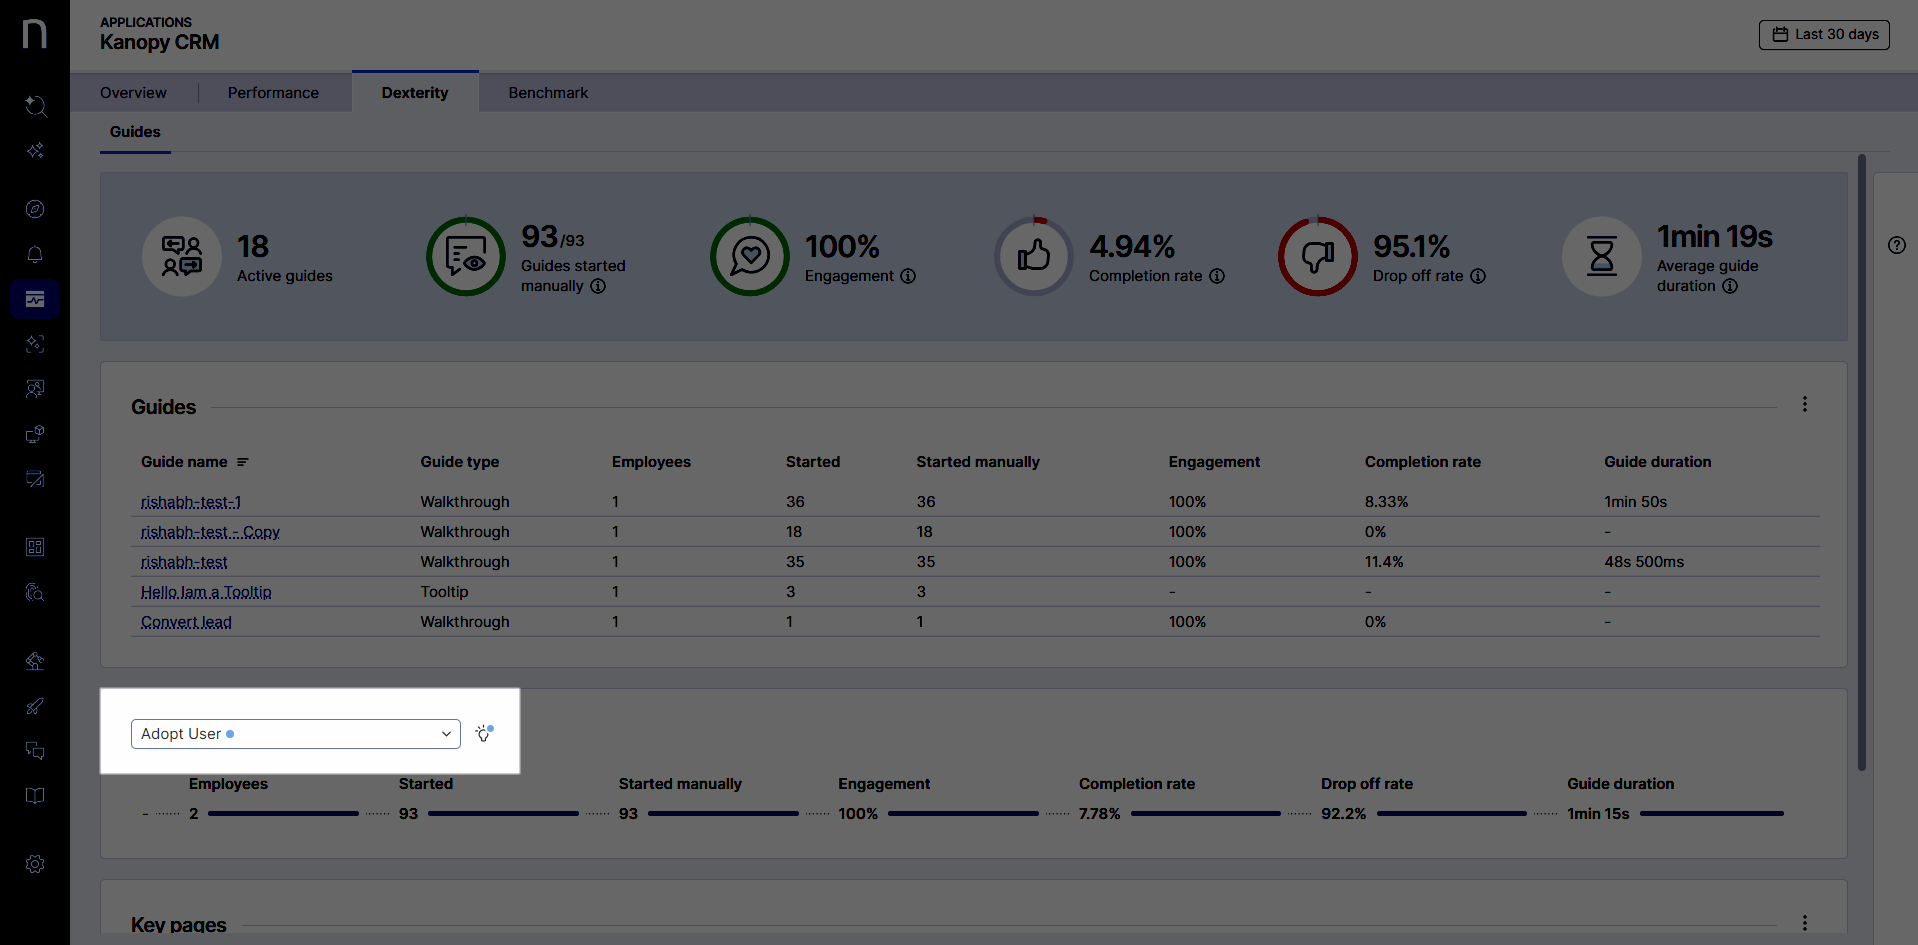Click the info icon next to Engagement

coord(908,276)
